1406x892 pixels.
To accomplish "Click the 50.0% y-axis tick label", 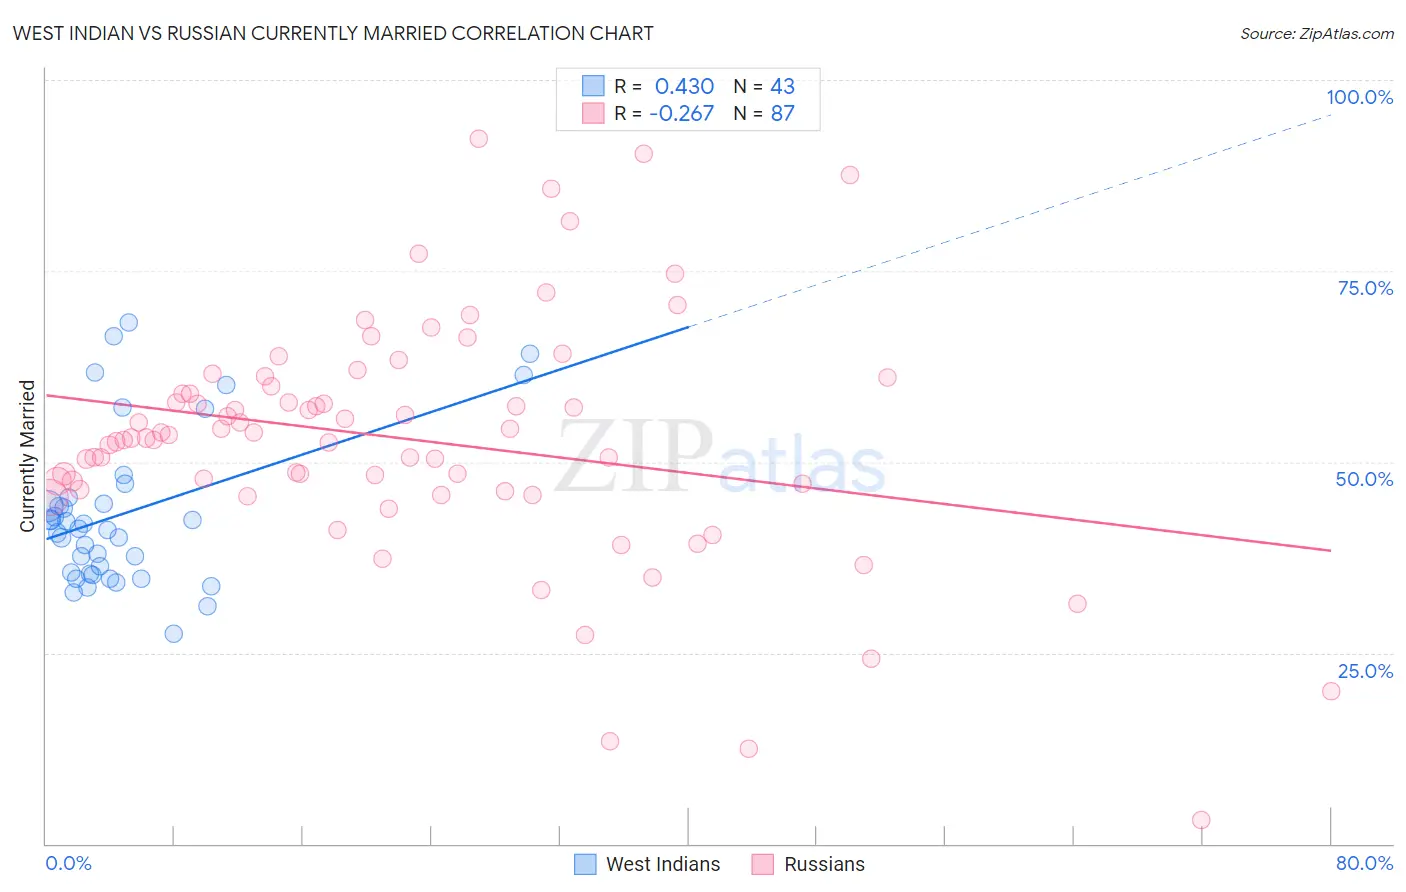I will click(x=1364, y=479).
